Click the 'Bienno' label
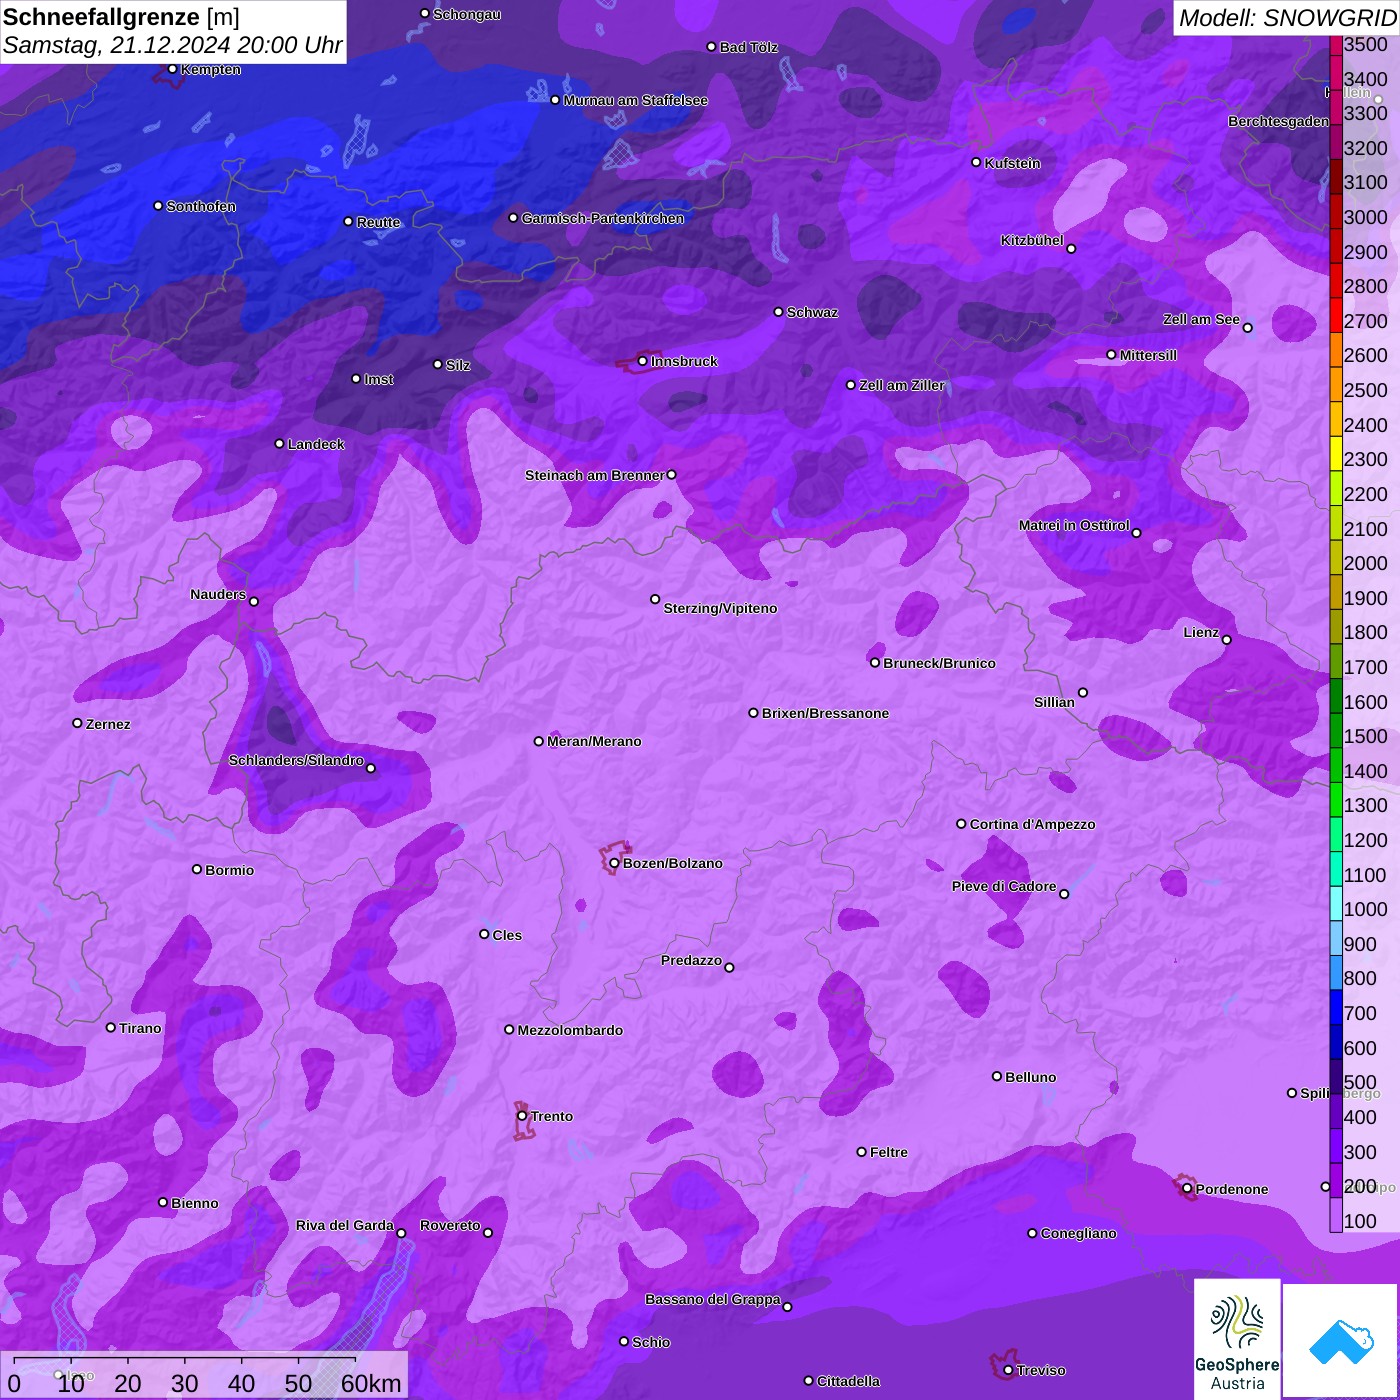This screenshot has height=1400, width=1400. point(194,1203)
